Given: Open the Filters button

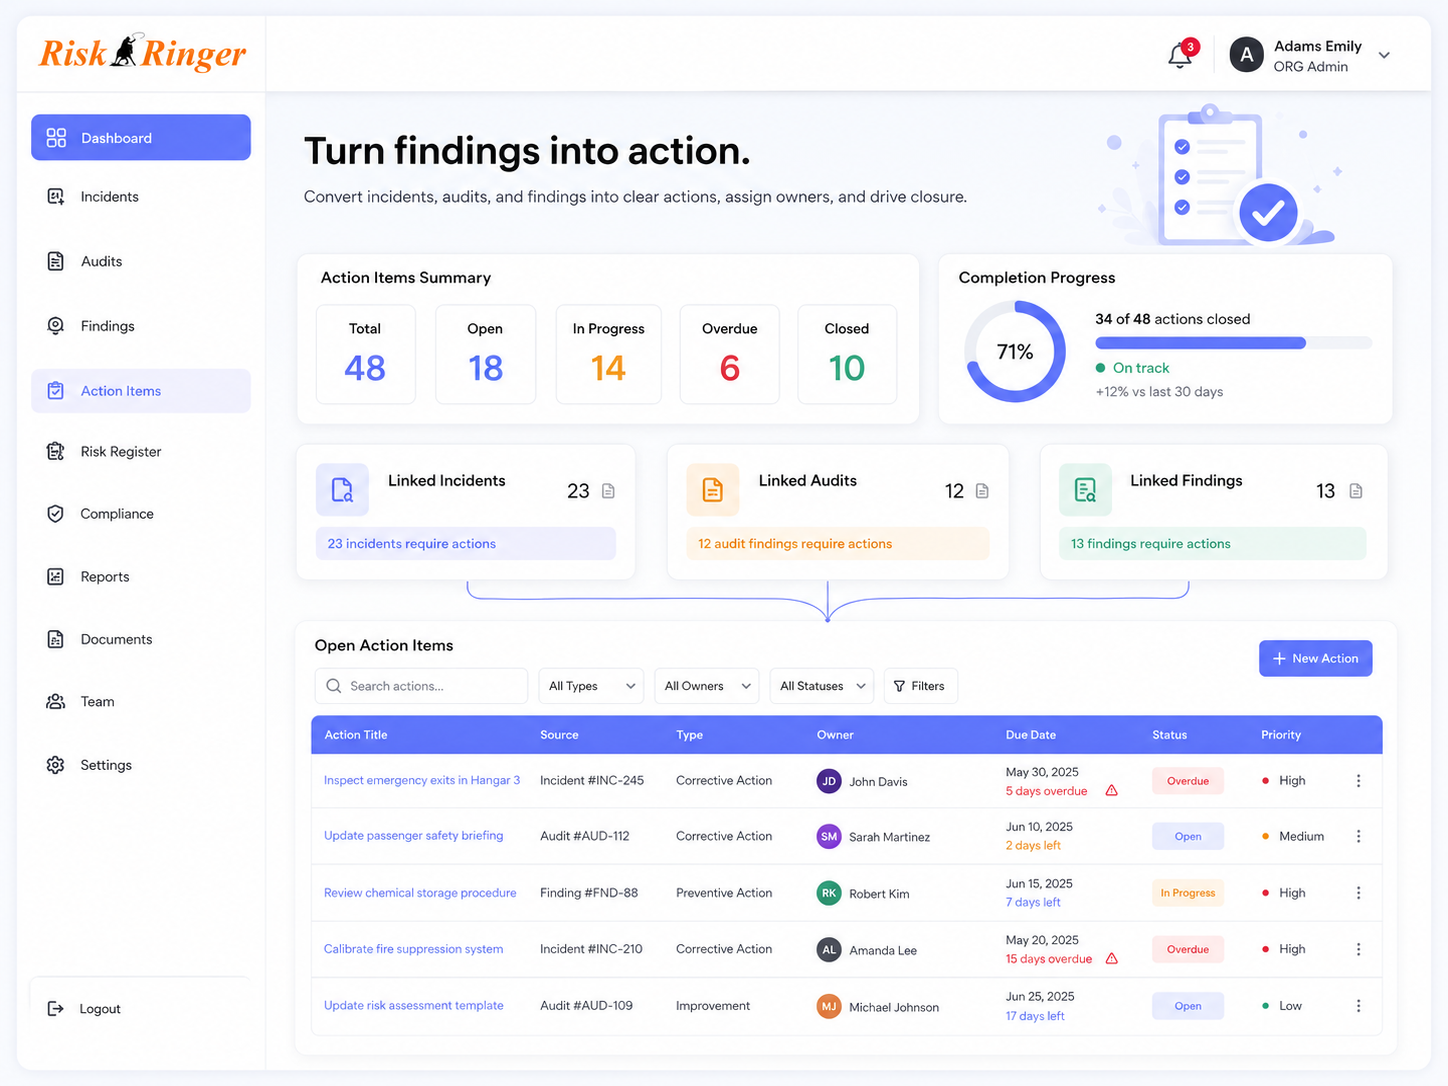Looking at the screenshot, I should [x=920, y=686].
